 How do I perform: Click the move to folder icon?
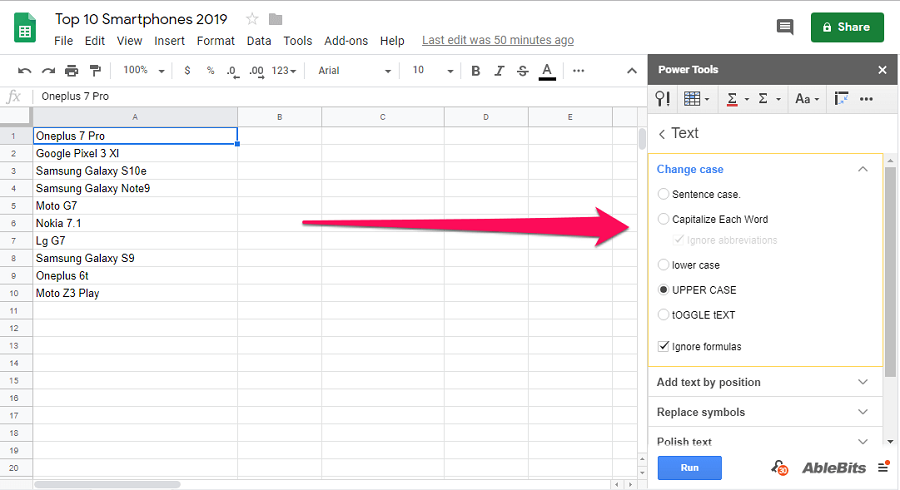(276, 20)
